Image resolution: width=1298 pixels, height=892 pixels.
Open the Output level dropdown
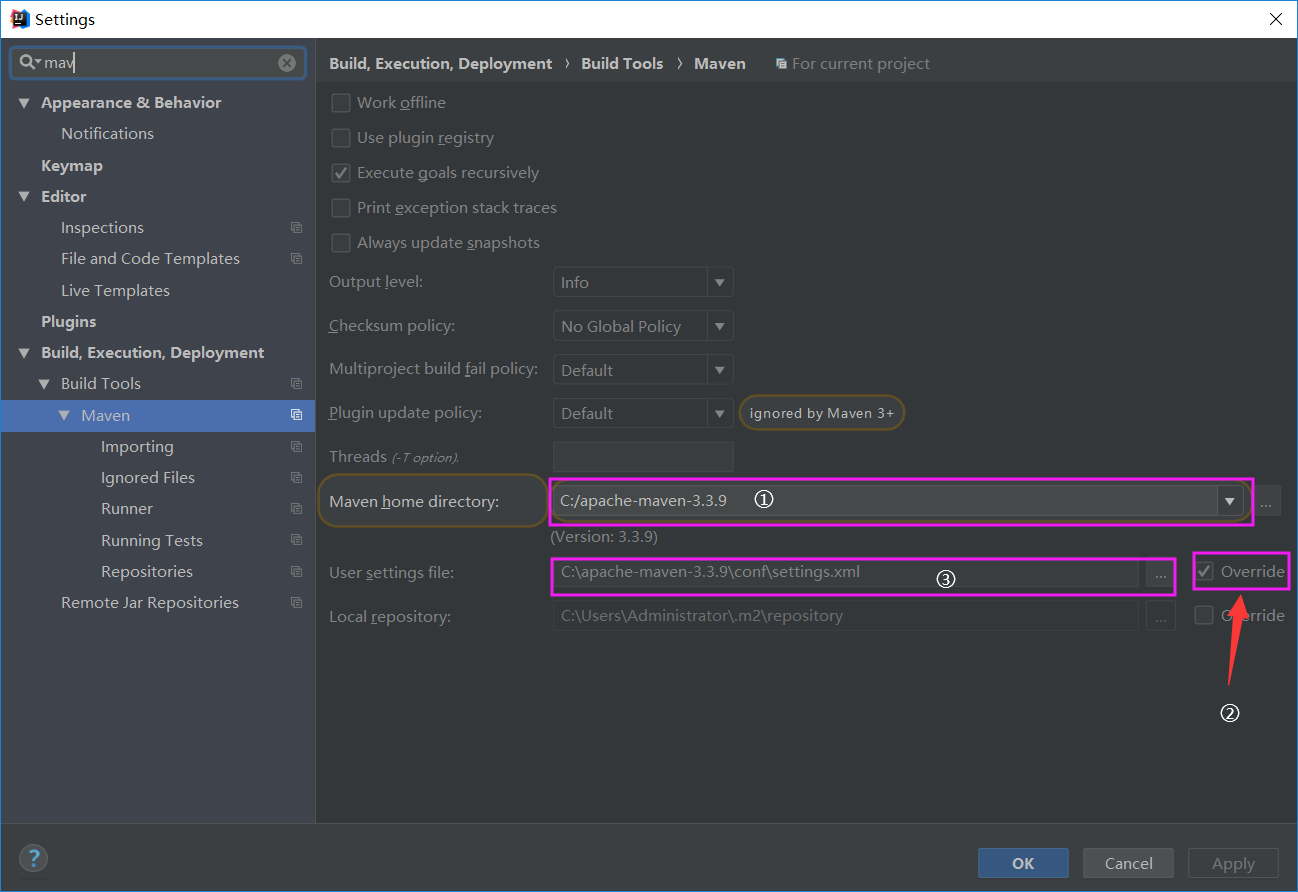point(719,283)
